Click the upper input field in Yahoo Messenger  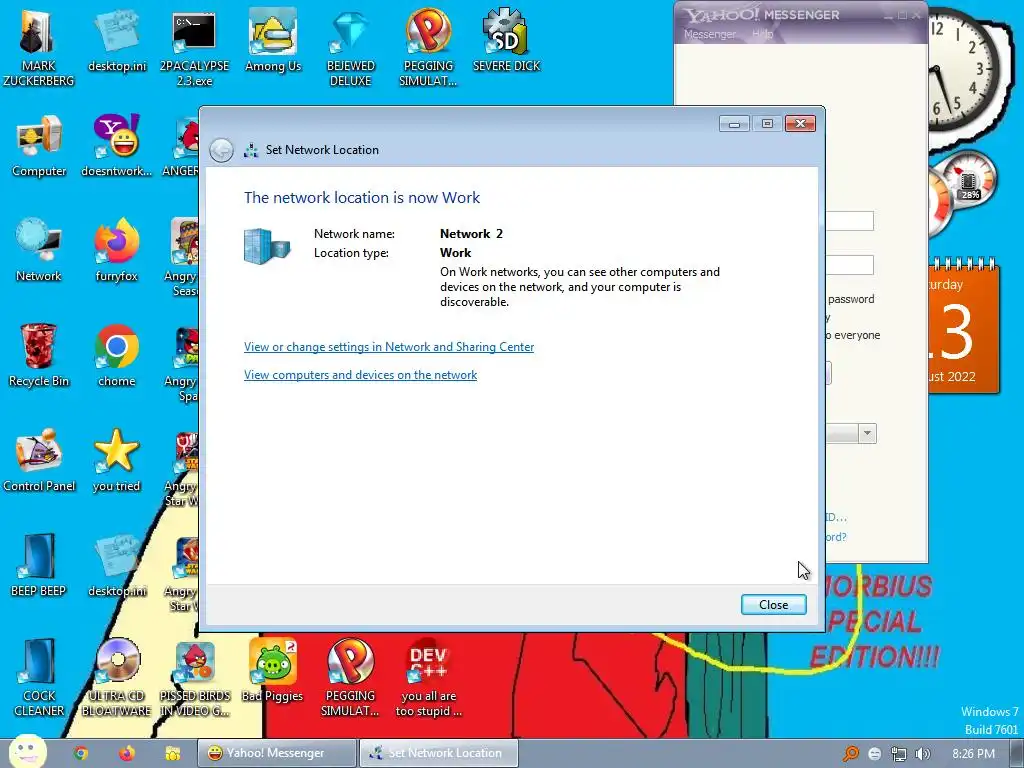[850, 221]
